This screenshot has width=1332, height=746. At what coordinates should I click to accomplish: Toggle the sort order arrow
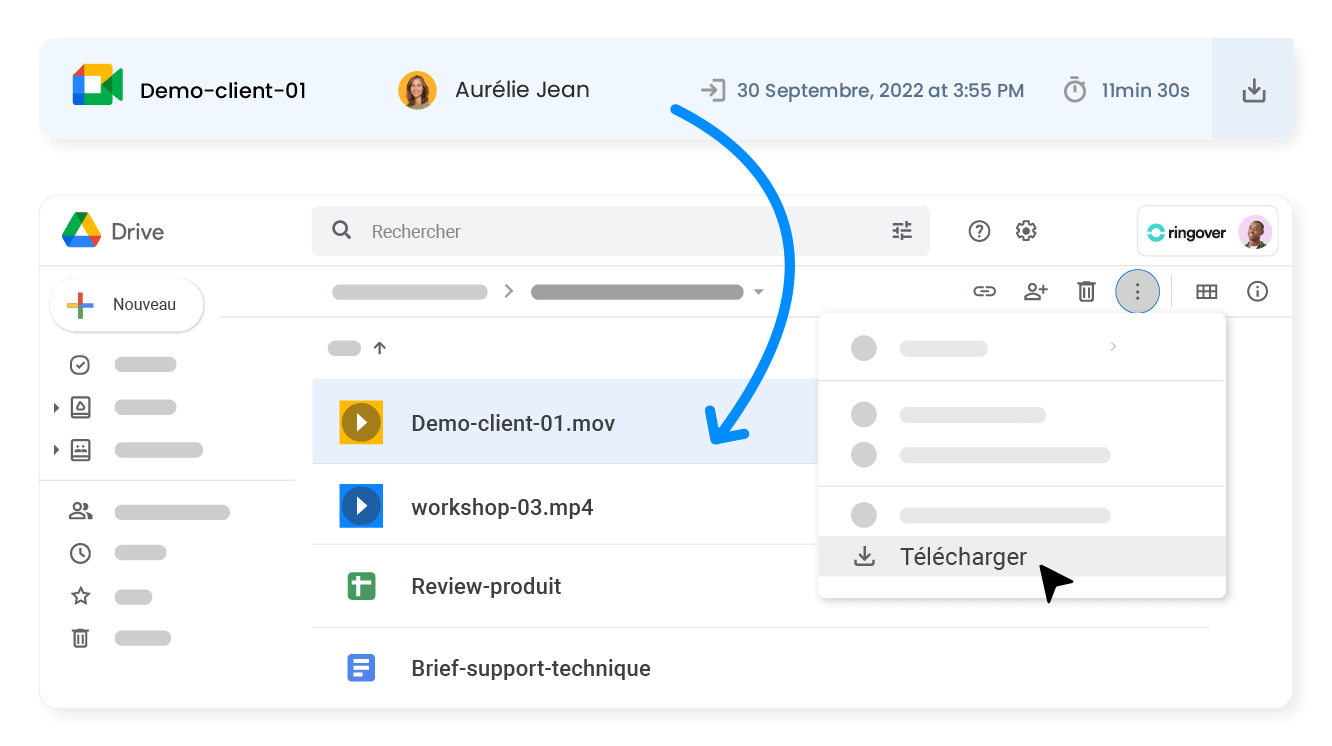tap(380, 348)
